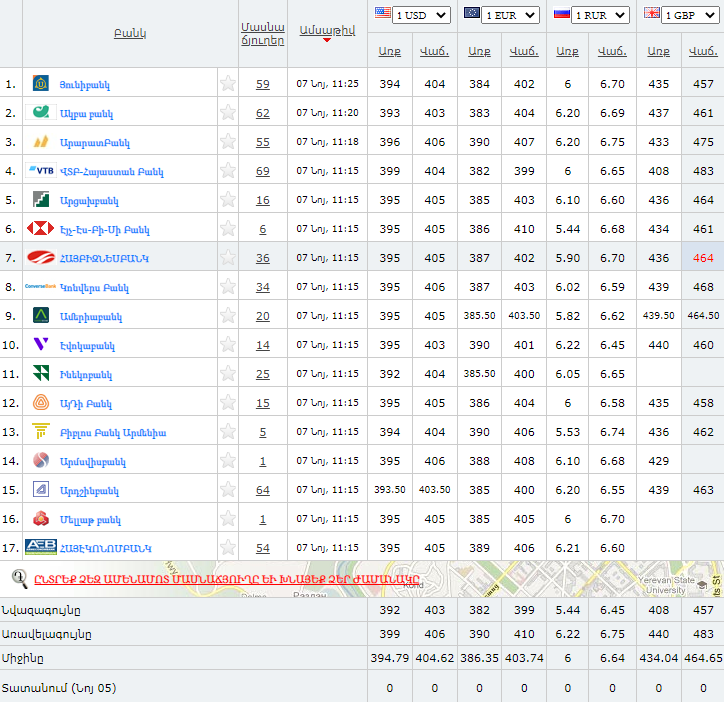Click the ԱրարատԲանկ logo icon
Screen dimensions: 724x702
(41, 141)
